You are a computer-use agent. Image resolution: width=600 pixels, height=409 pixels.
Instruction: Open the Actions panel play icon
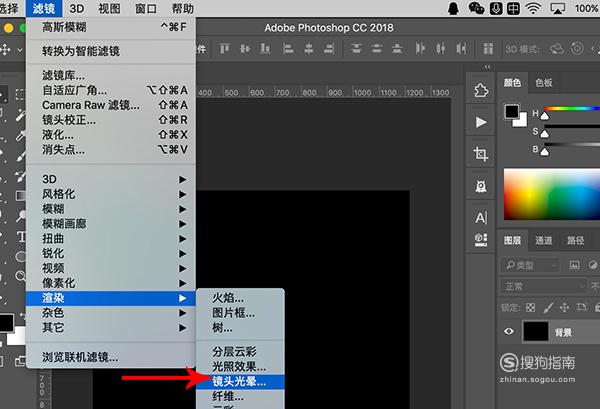tap(481, 122)
